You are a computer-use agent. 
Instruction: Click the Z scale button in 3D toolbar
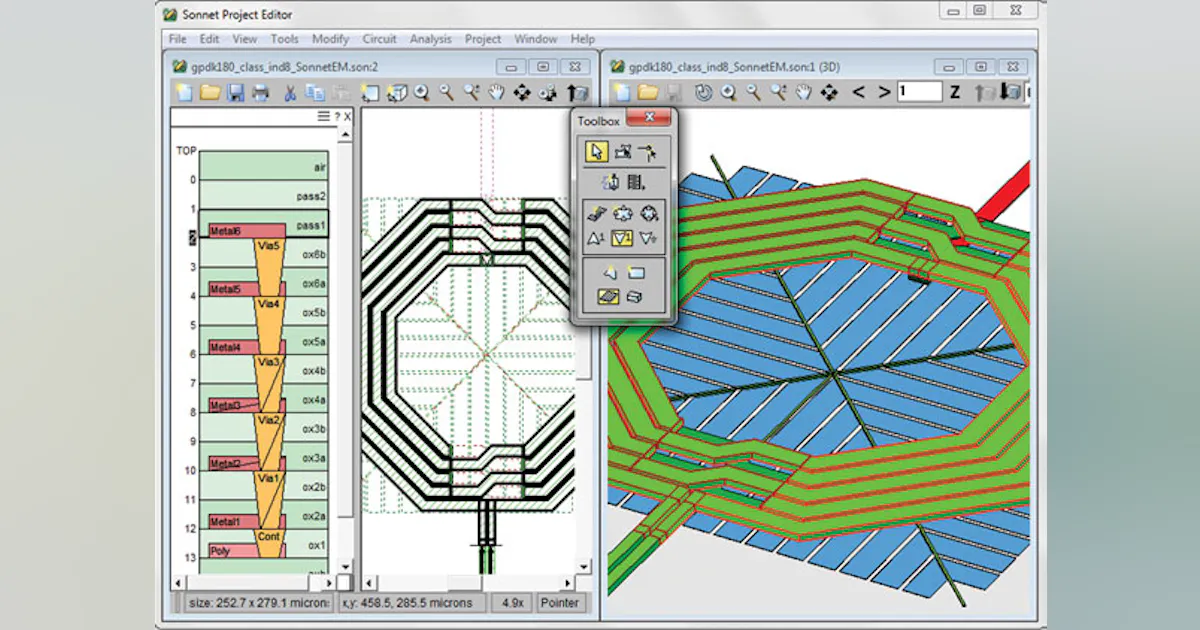(955, 92)
